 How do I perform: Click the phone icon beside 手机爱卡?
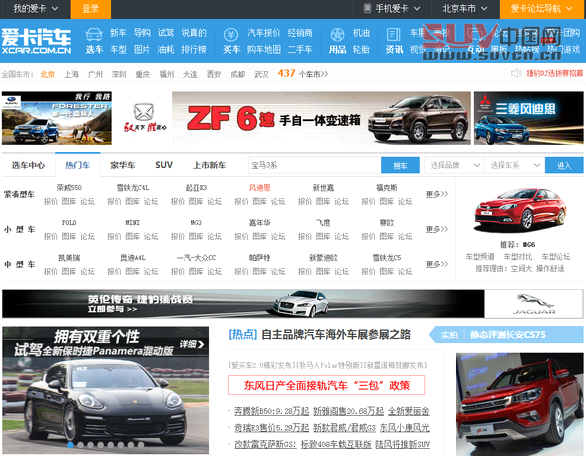point(367,9)
